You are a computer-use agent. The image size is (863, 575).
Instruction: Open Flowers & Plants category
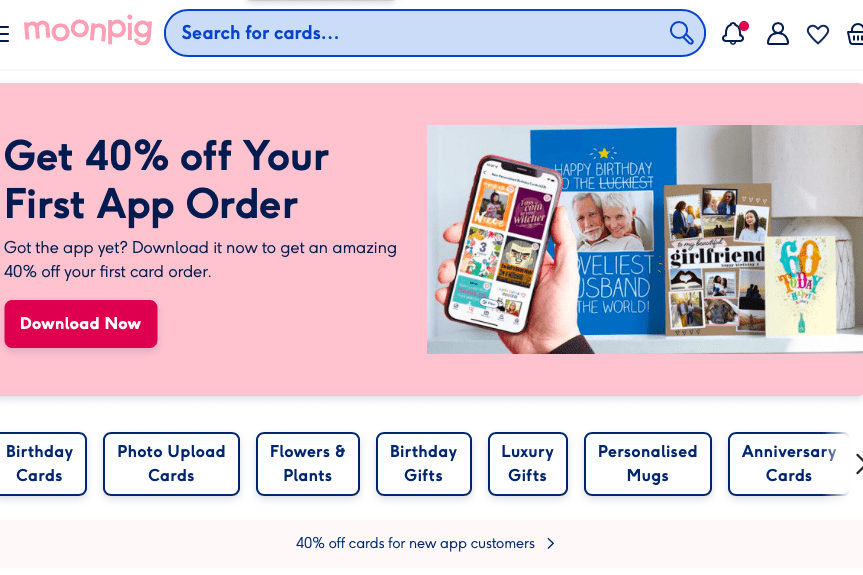(x=308, y=464)
